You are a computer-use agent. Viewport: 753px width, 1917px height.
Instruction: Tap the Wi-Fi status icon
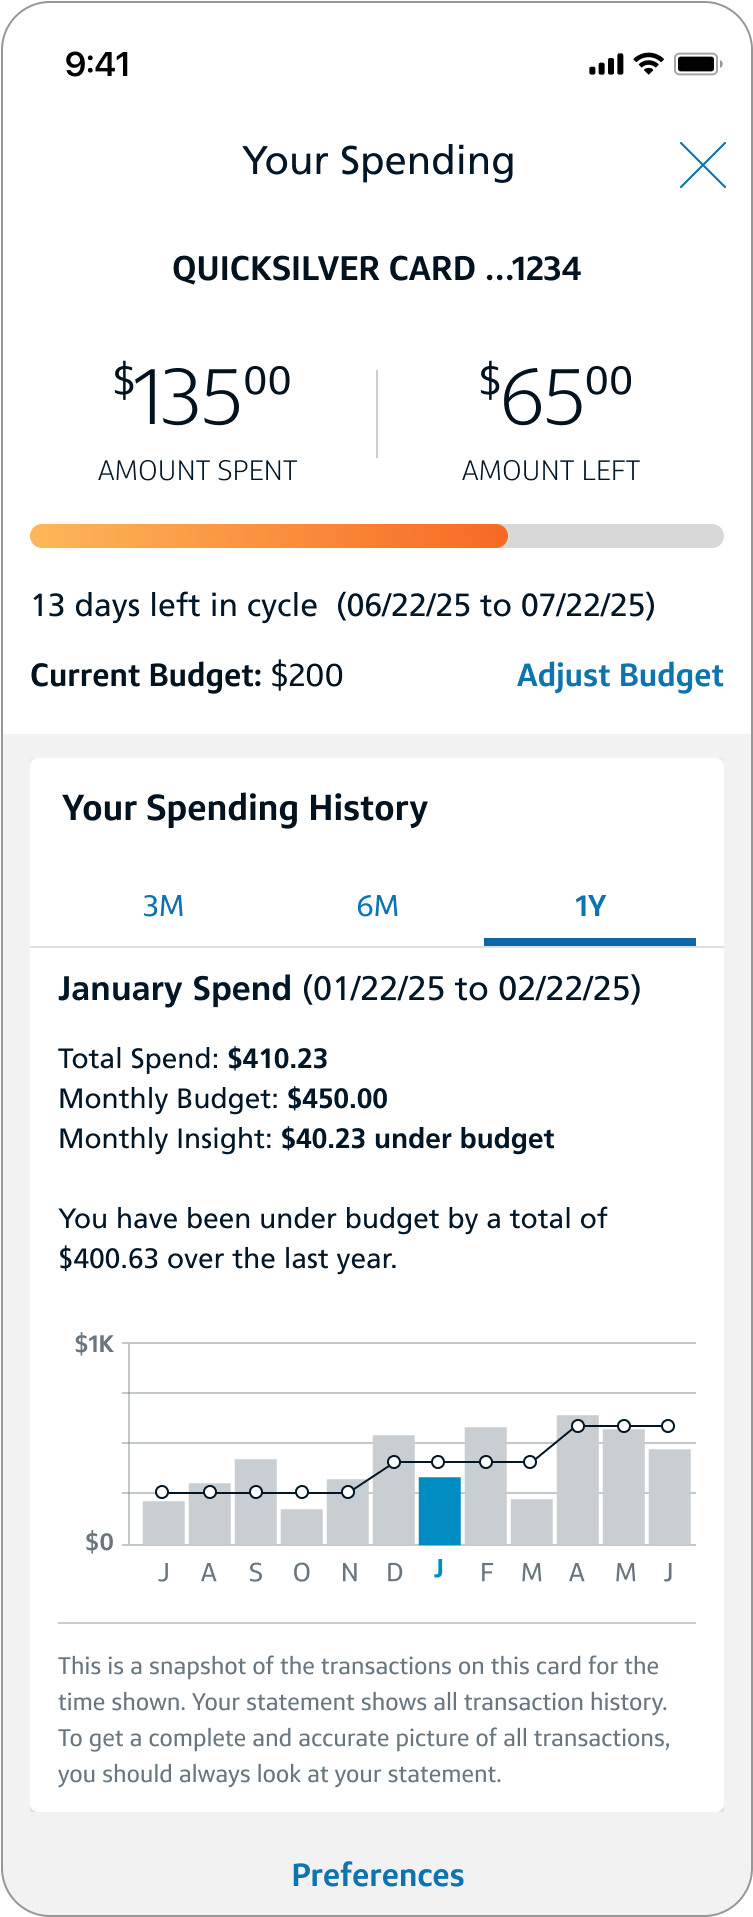[x=649, y=65]
